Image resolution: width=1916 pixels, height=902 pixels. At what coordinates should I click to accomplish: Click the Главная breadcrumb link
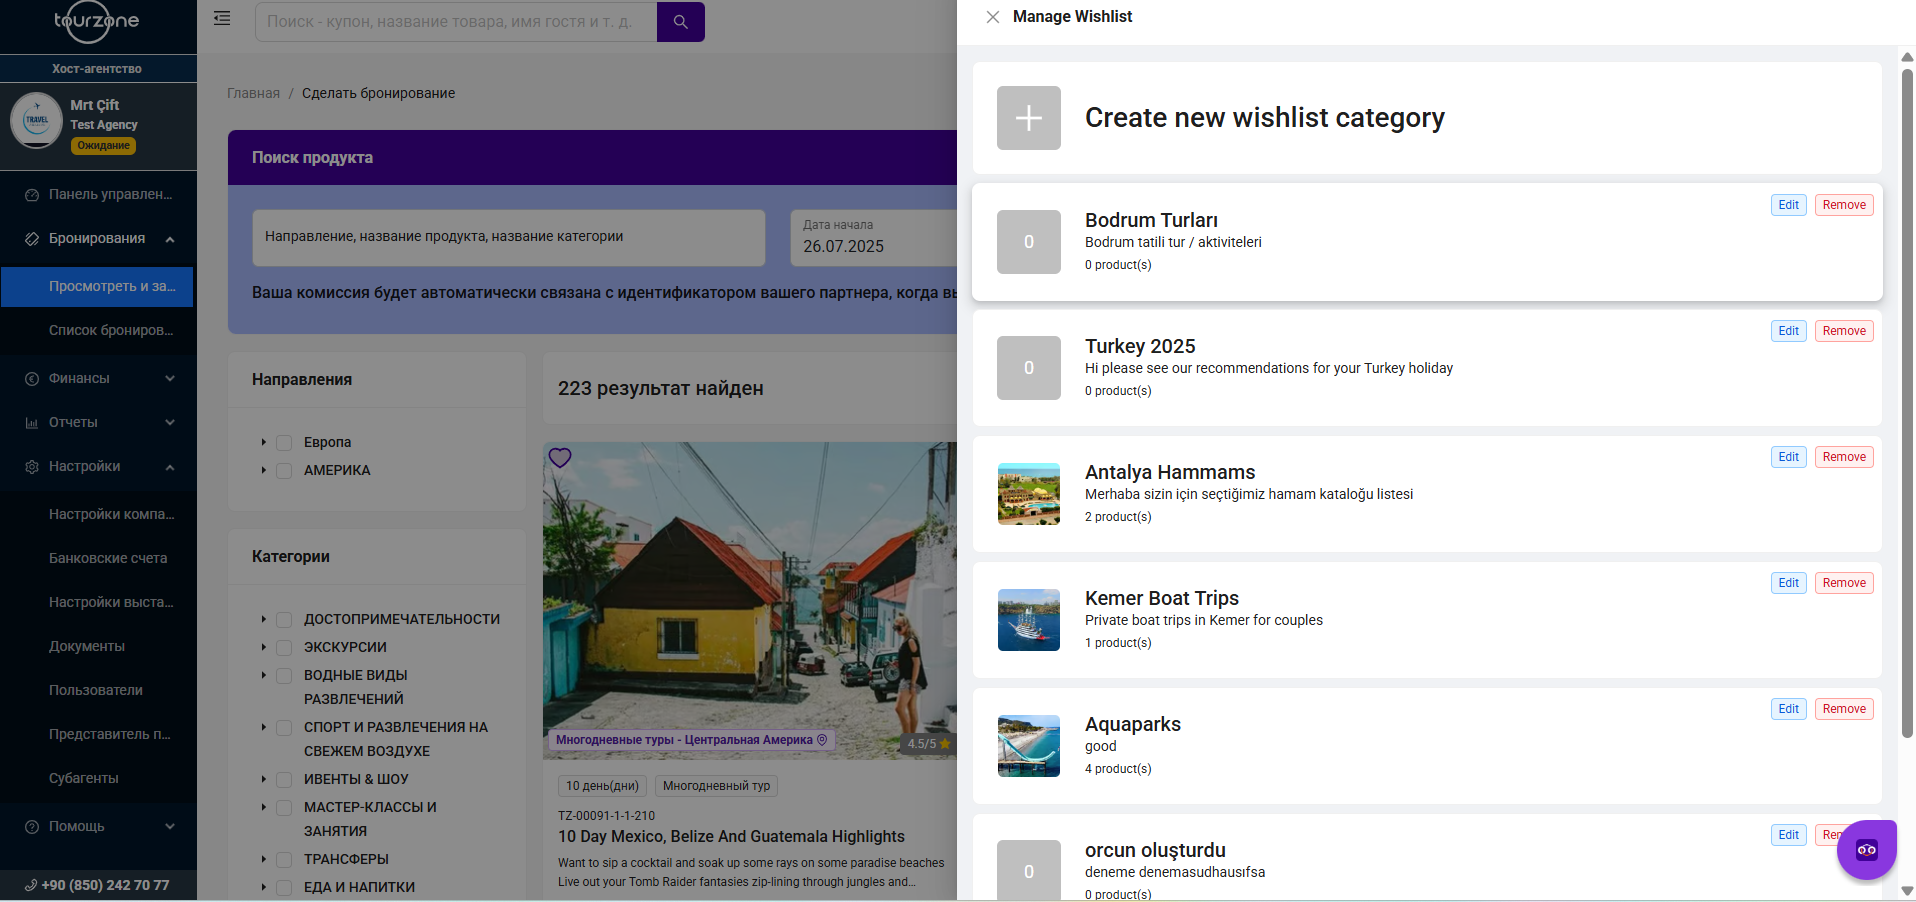point(253,93)
